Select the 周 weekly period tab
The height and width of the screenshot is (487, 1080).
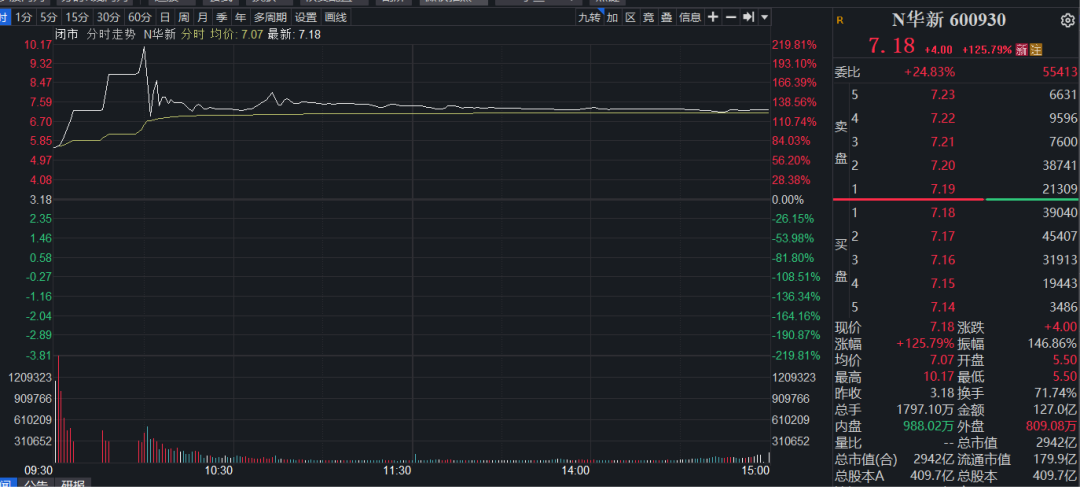pos(183,17)
